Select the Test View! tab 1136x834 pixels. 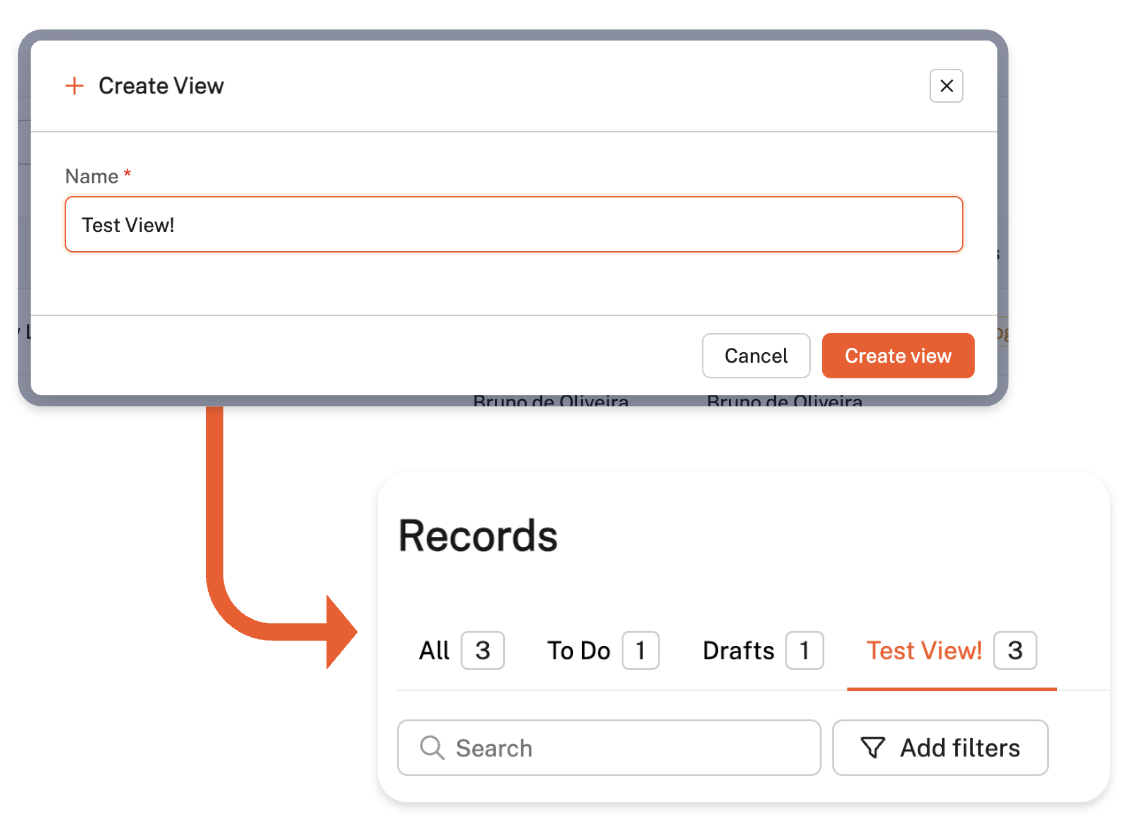(924, 651)
